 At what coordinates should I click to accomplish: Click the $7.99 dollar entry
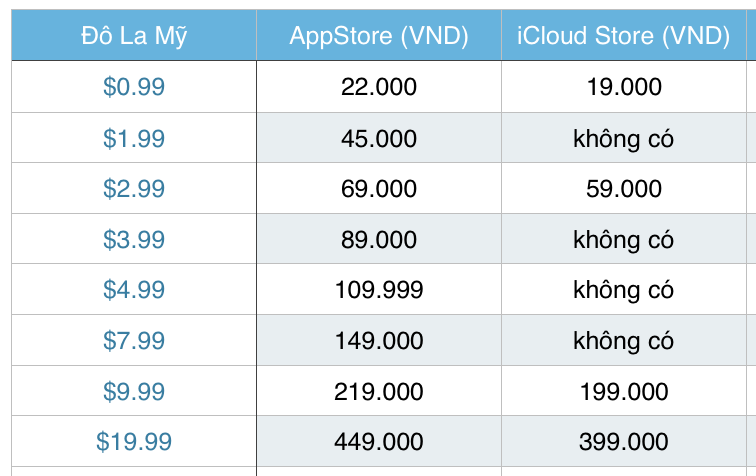[x=134, y=341]
